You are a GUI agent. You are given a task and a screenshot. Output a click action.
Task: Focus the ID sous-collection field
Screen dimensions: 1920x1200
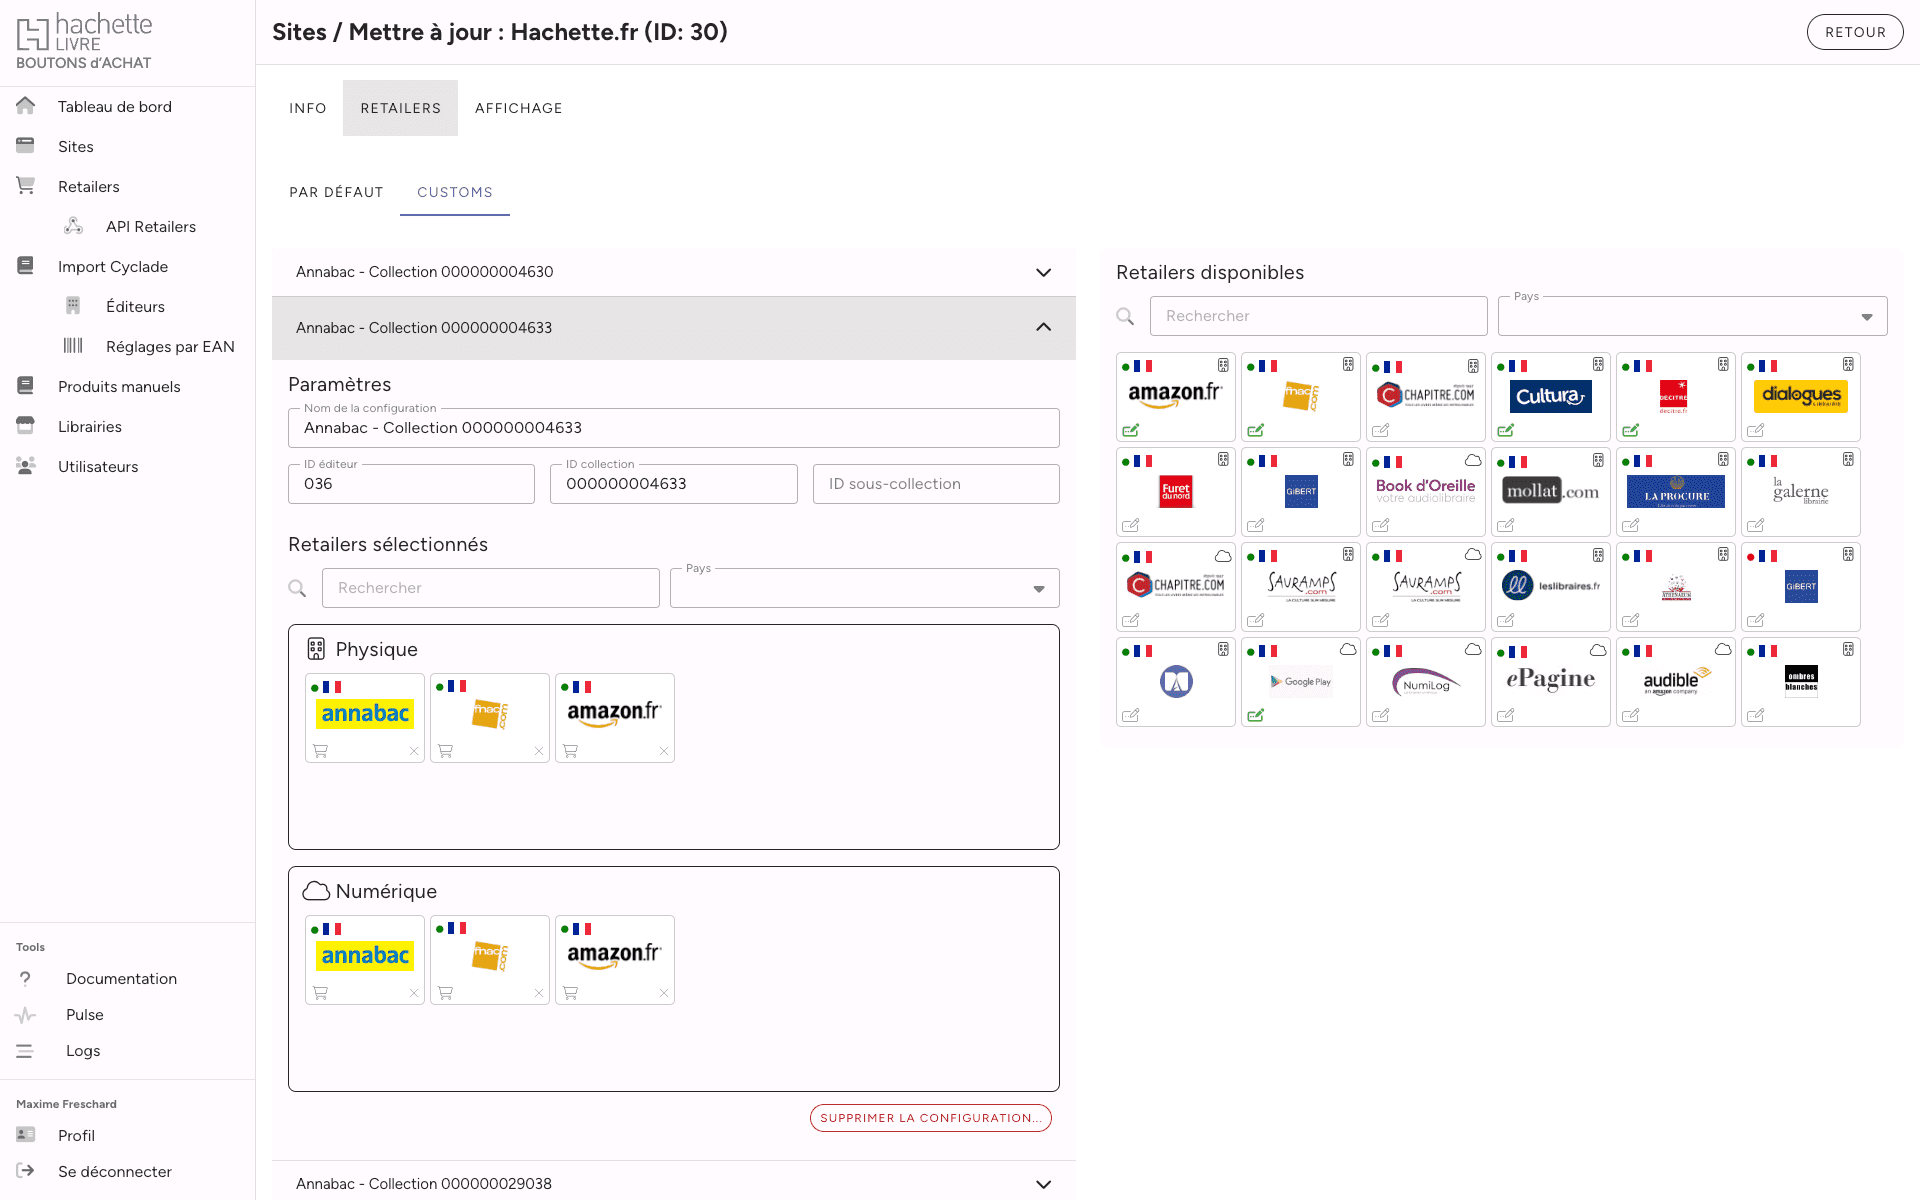[x=936, y=484]
